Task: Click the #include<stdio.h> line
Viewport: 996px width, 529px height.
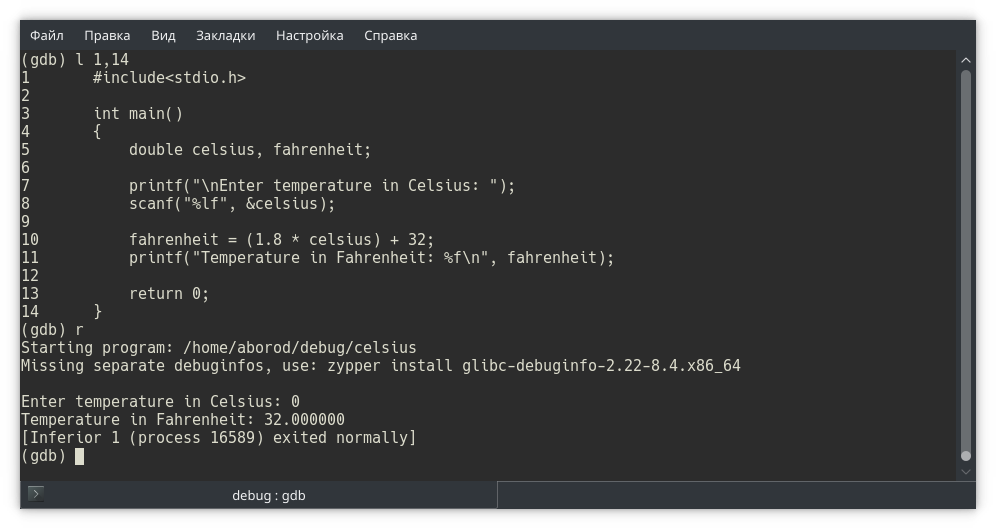Action: pyautogui.click(x=169, y=78)
